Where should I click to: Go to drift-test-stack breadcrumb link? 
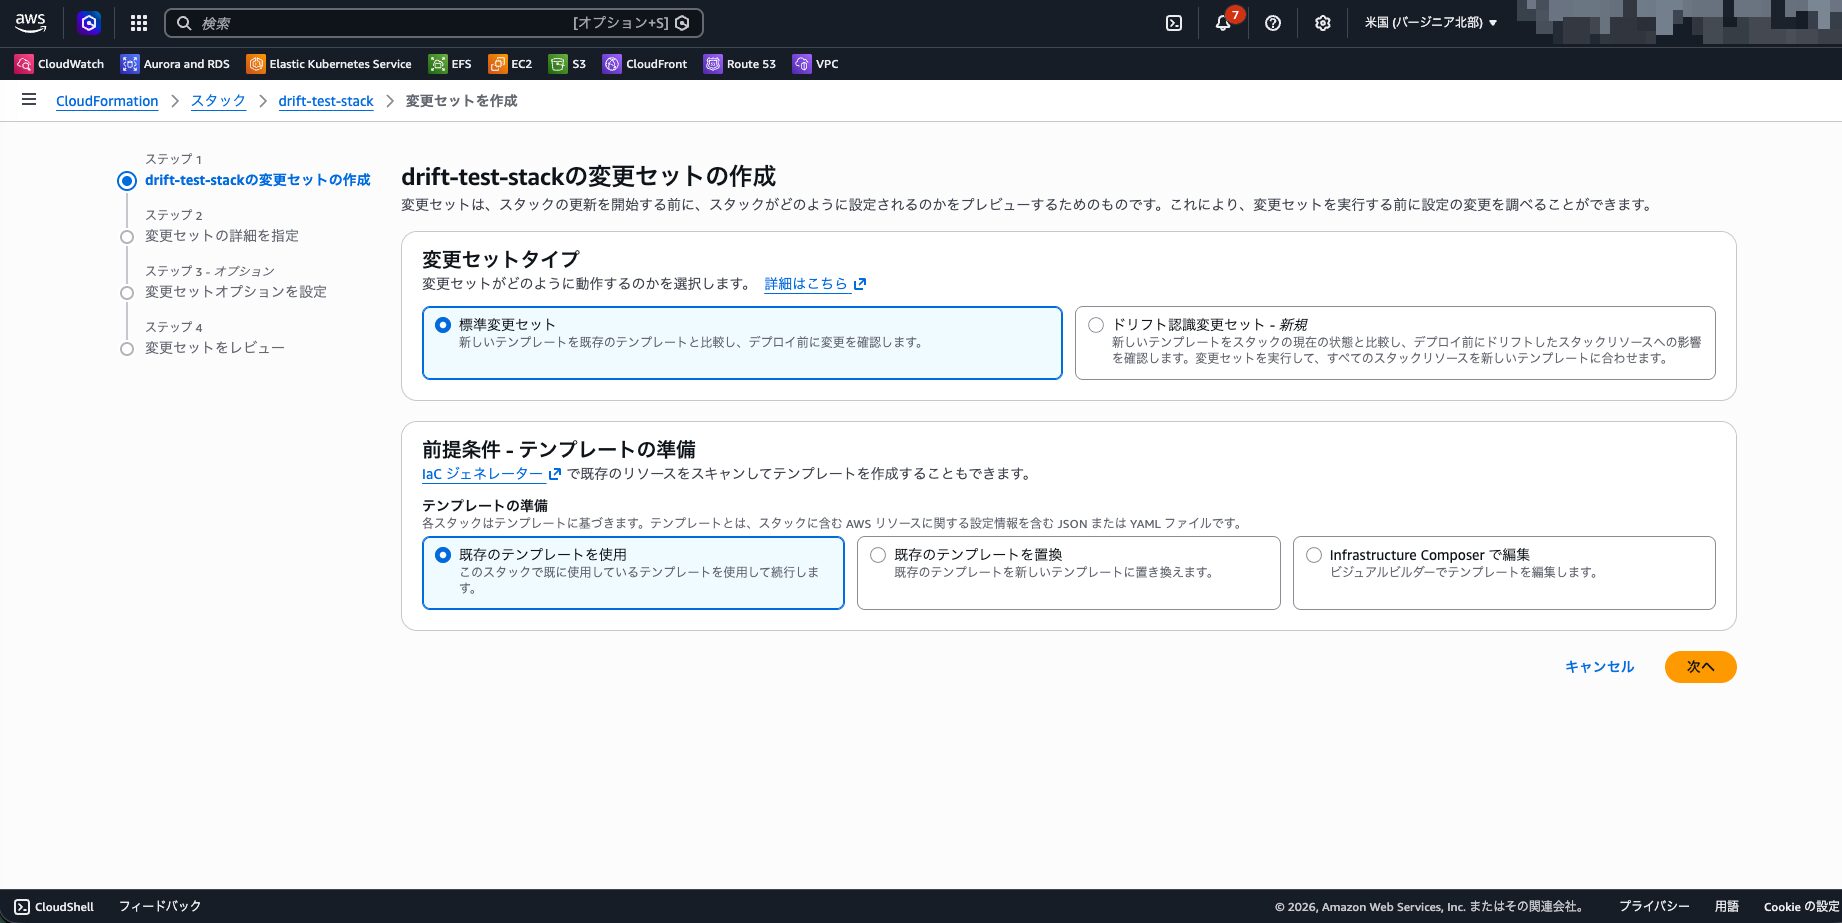click(x=326, y=101)
